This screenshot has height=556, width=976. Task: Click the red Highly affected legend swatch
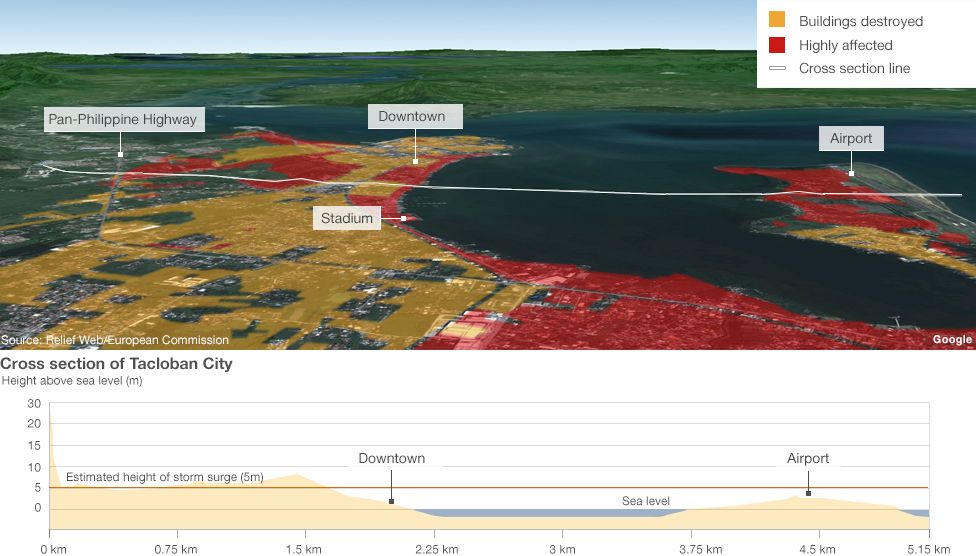pos(777,45)
